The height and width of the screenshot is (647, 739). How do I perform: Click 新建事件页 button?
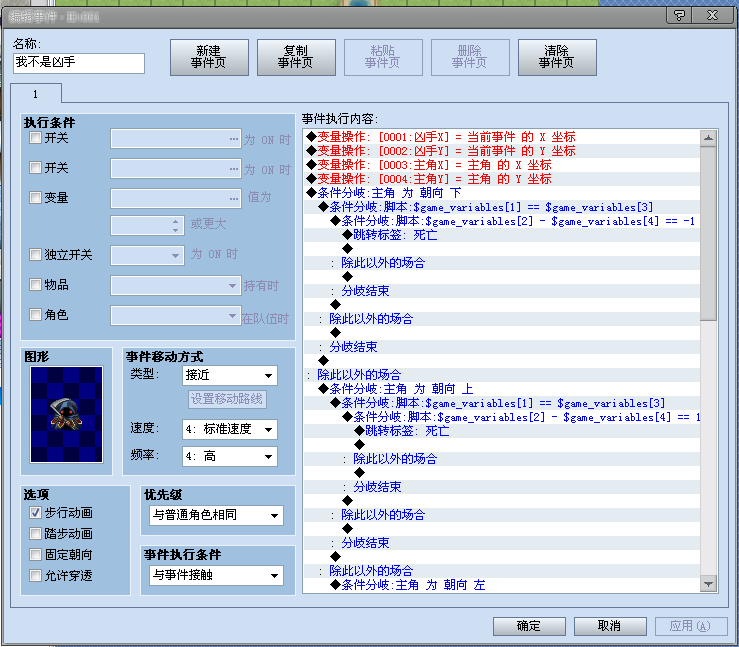tap(209, 57)
